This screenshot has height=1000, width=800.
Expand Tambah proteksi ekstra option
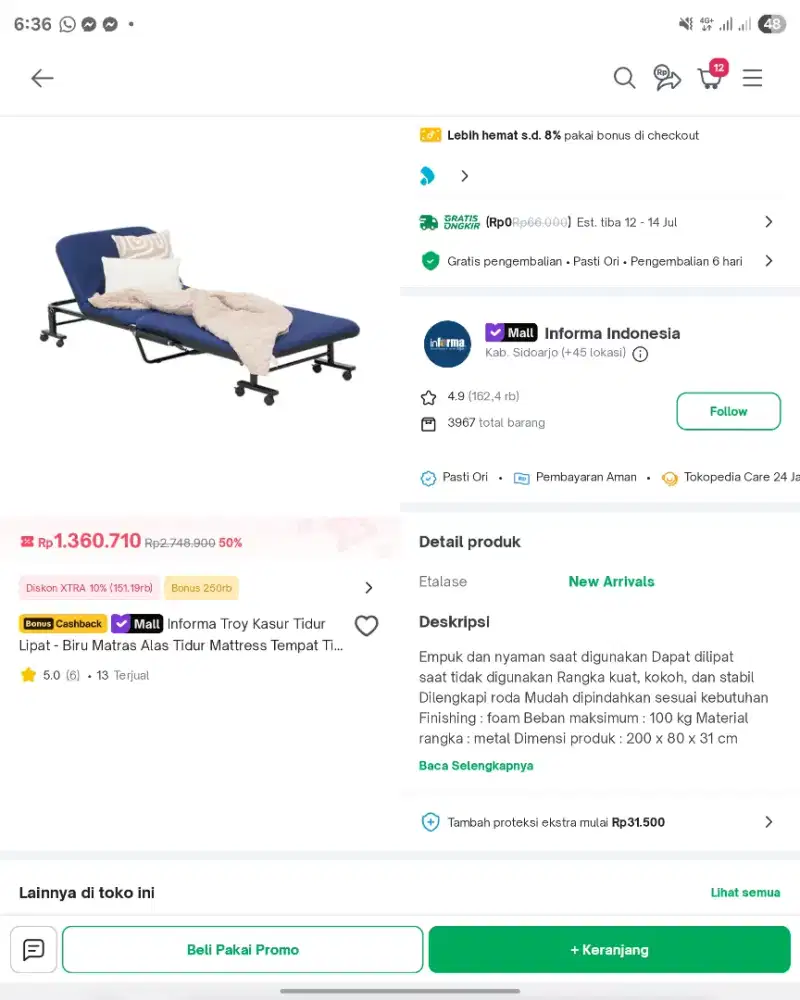click(596, 822)
